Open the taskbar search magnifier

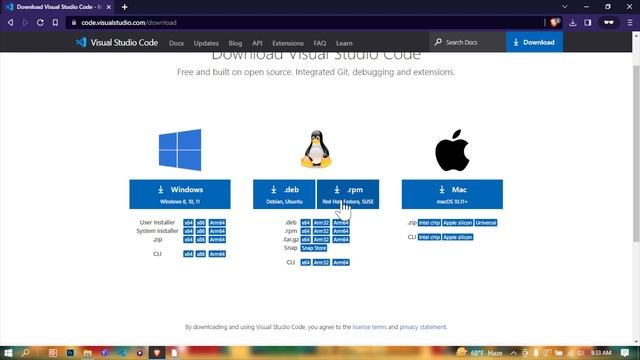tap(25, 353)
